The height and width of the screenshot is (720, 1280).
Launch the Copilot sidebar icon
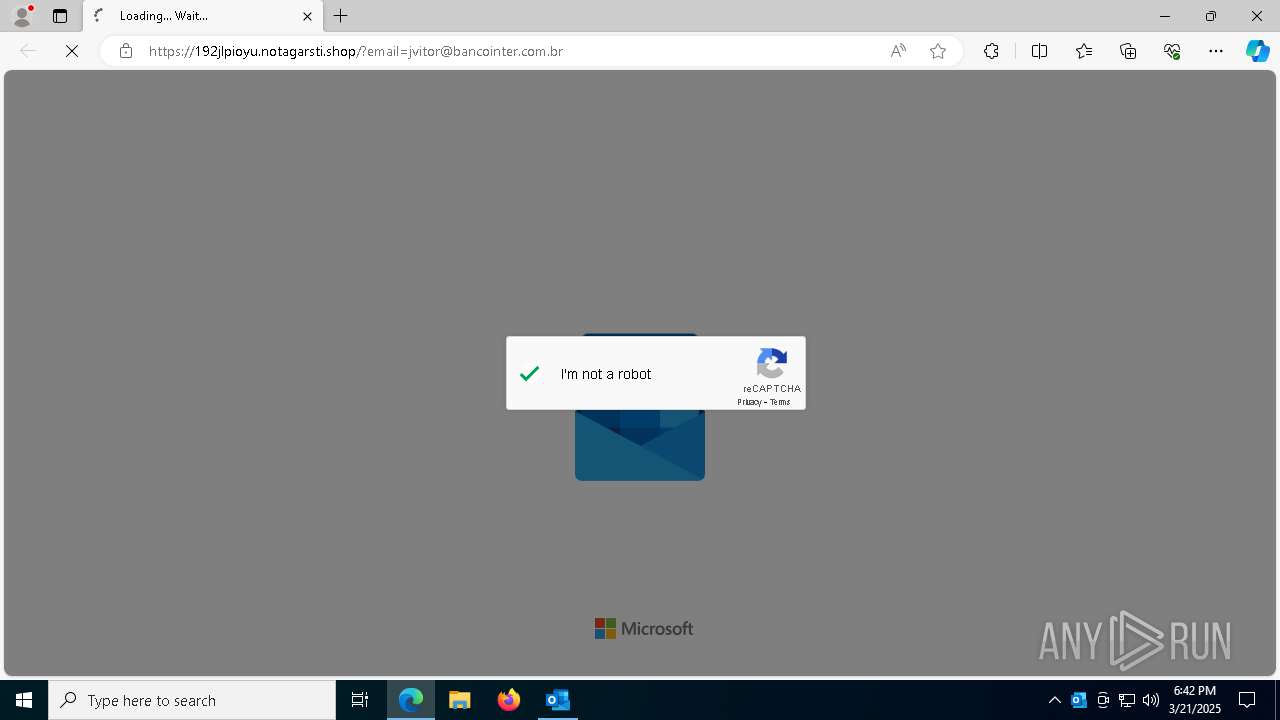pos(1257,51)
